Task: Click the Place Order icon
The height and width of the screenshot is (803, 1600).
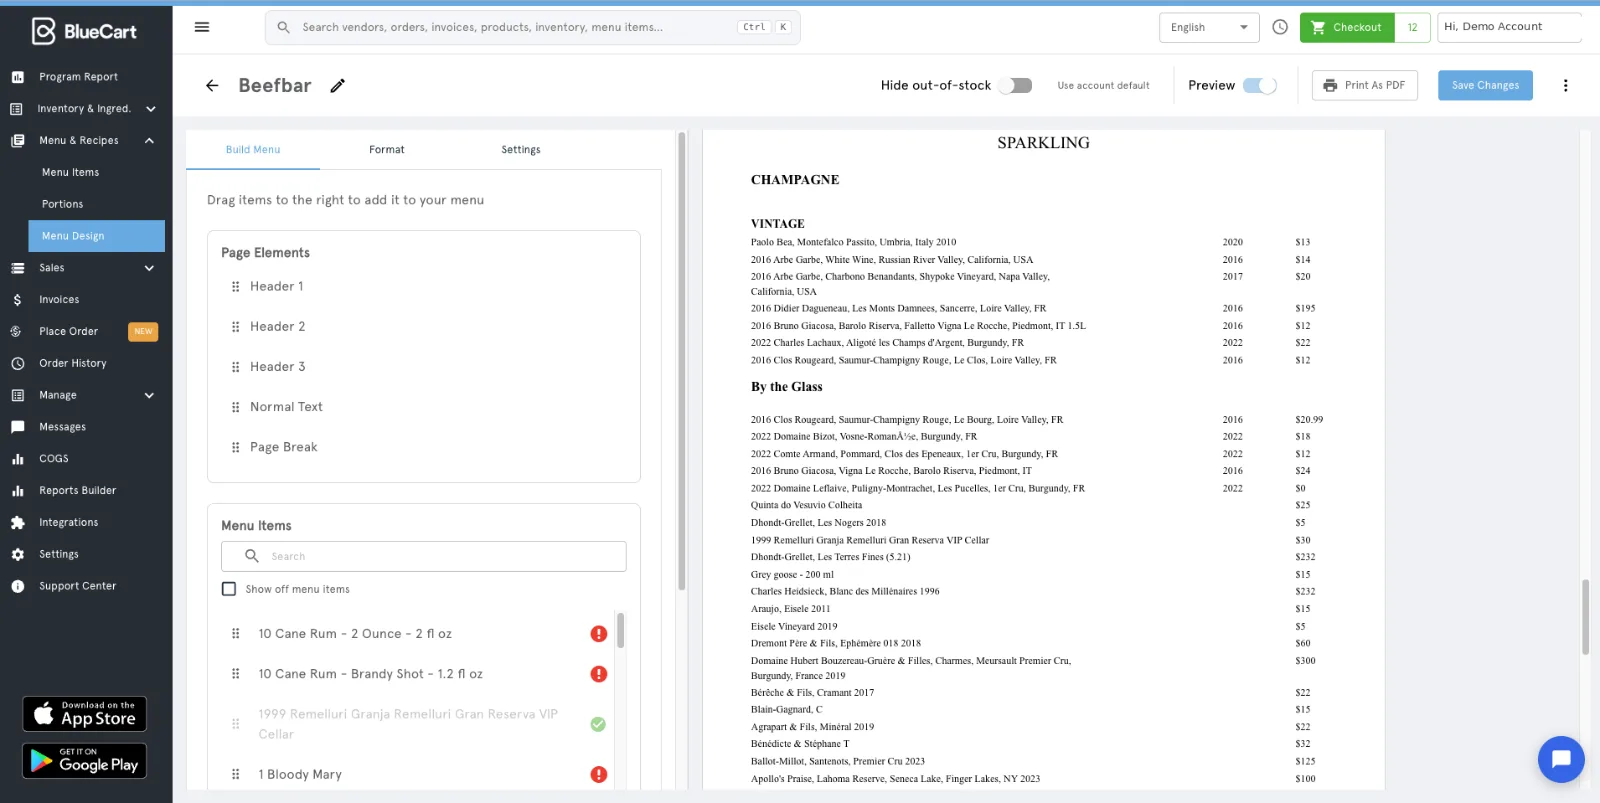Action: 17,331
